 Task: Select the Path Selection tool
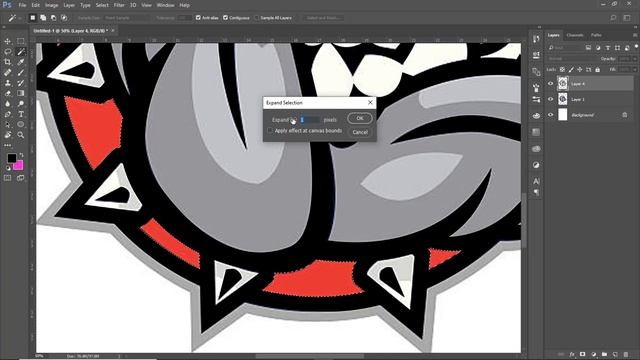pos(7,124)
